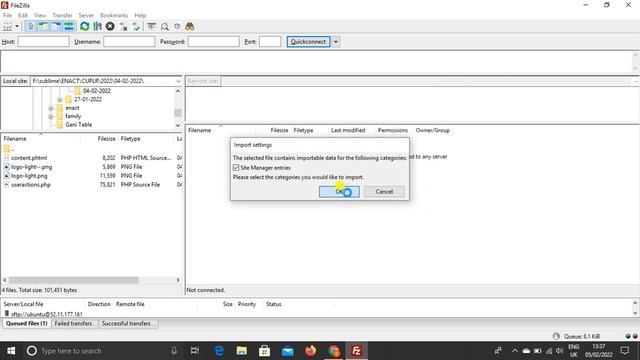Open the View menu
Screen dimensions: 640x360
(40, 15)
